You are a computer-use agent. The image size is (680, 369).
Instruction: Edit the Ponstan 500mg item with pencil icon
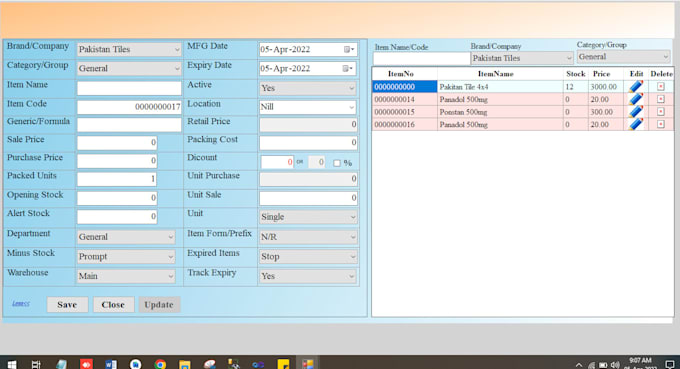(x=636, y=112)
